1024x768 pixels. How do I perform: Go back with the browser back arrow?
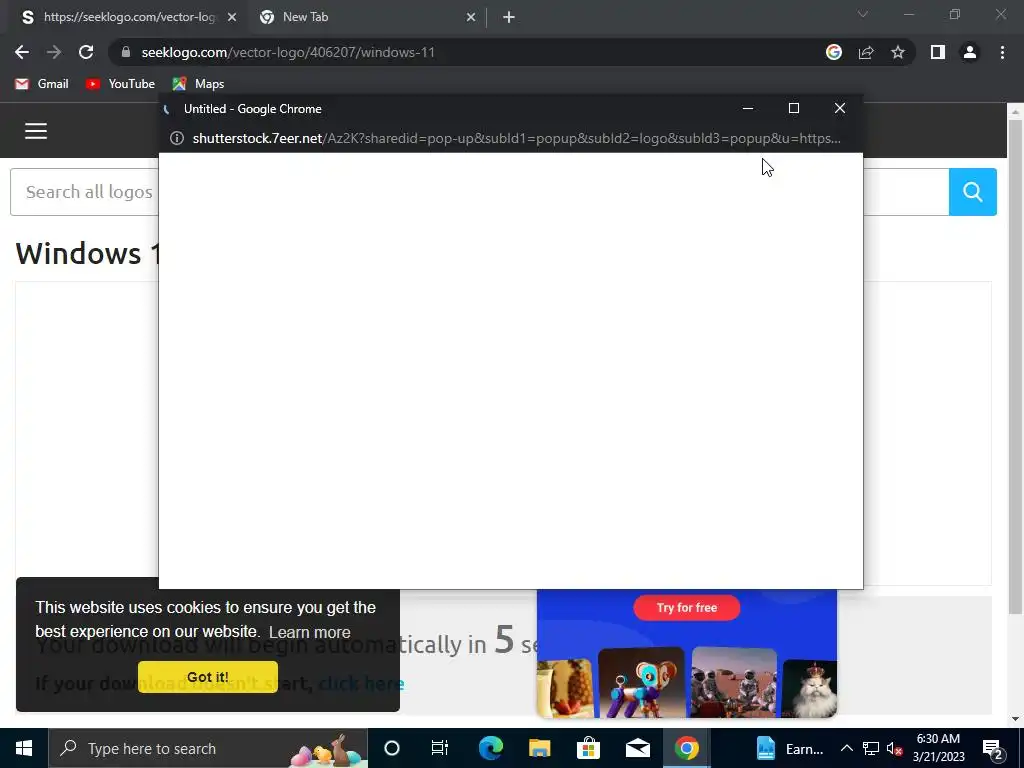point(22,52)
